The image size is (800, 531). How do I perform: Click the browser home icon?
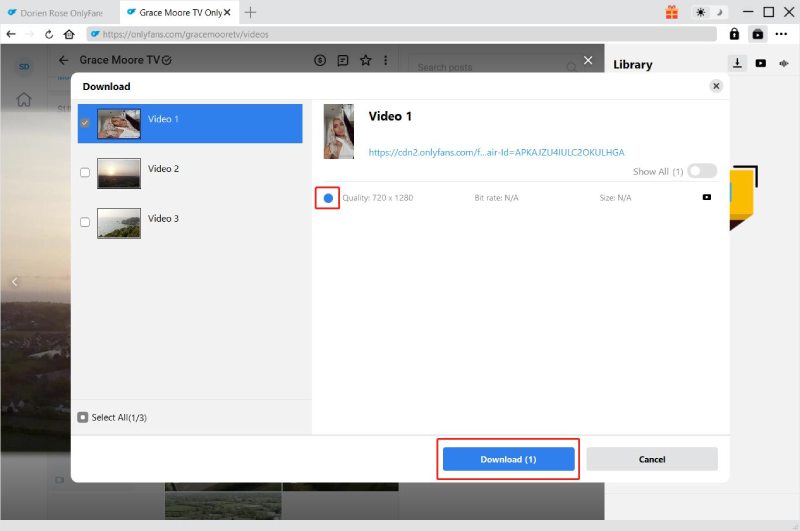coord(69,34)
